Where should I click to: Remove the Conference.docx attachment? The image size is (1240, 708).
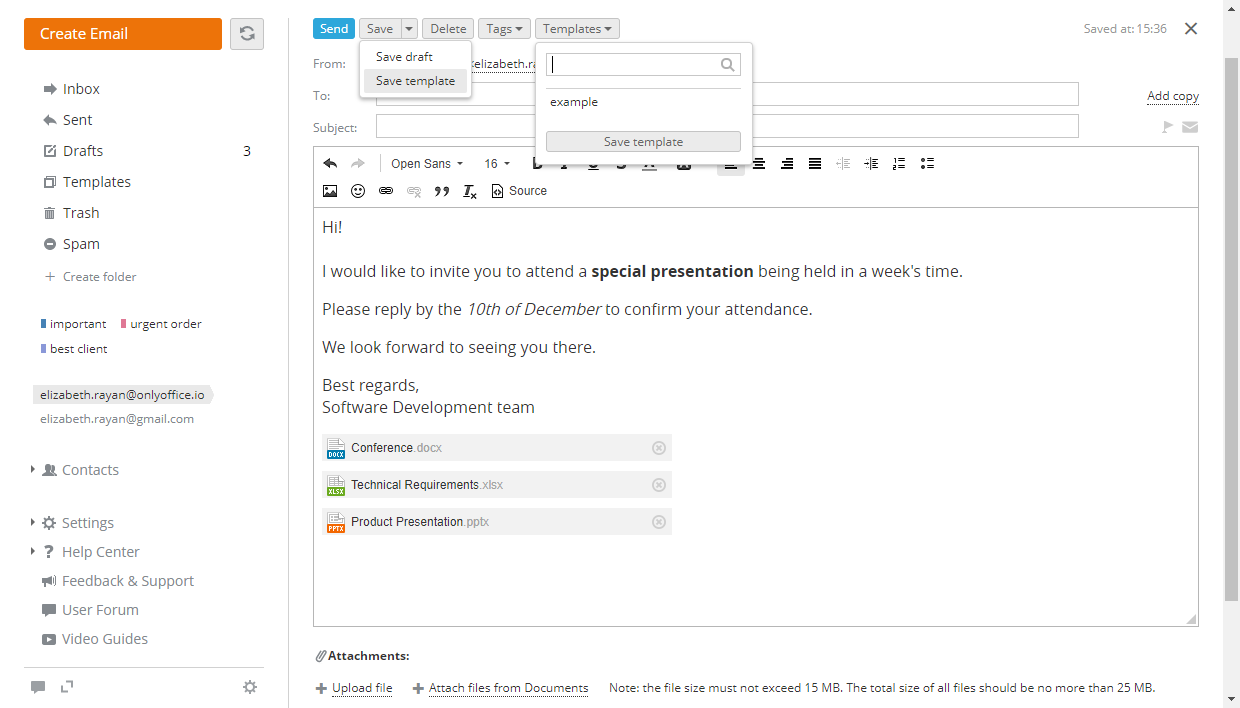tap(658, 448)
